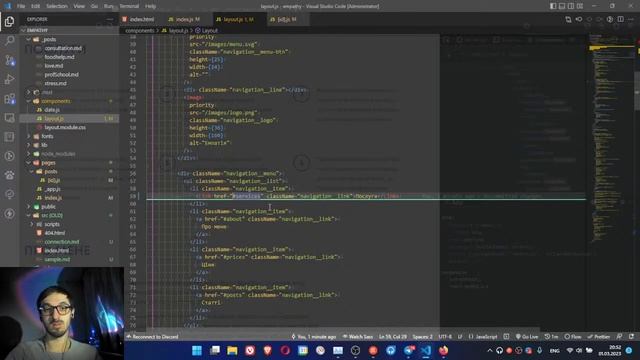Show hidden system tray icons

click(490, 351)
